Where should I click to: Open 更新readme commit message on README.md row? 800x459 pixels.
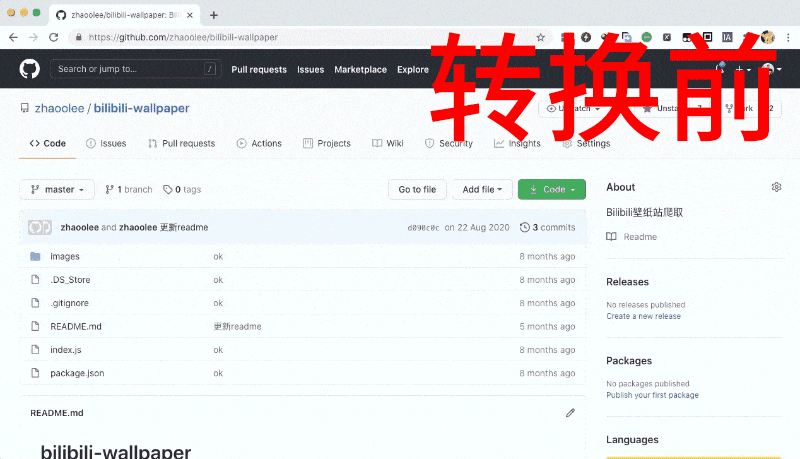tap(237, 326)
